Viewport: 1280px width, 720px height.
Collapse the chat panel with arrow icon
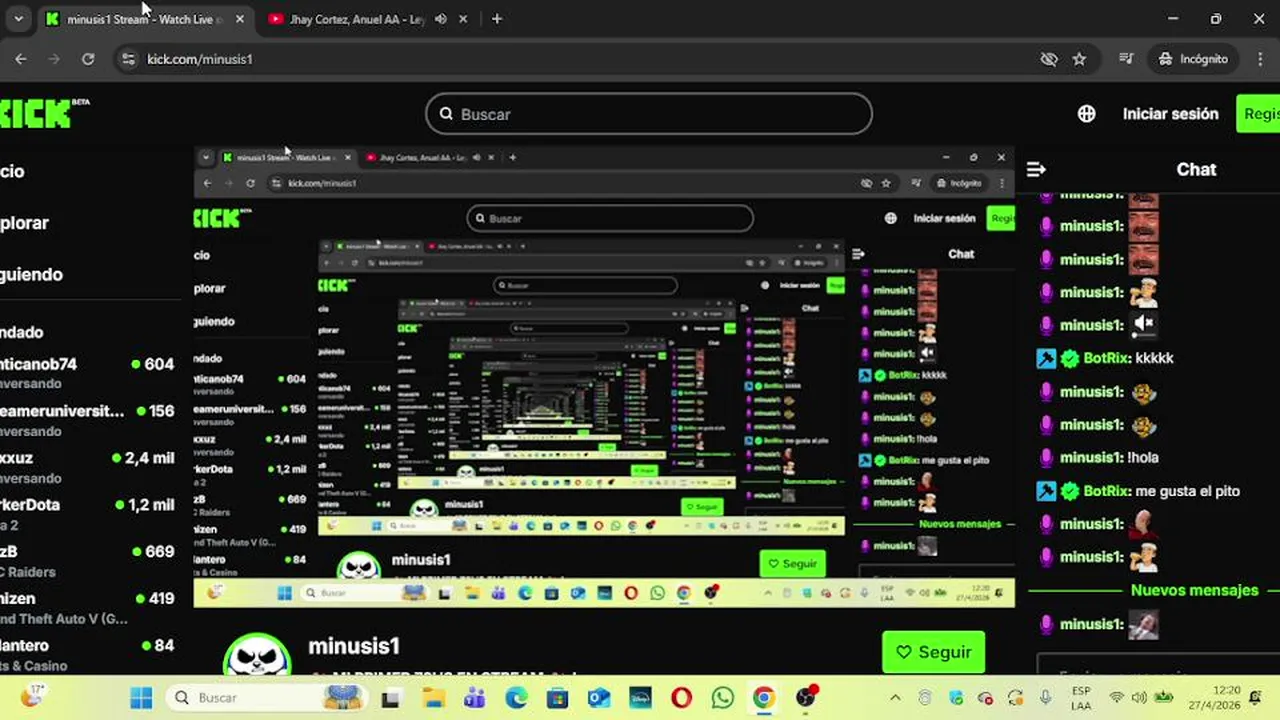coord(1036,170)
